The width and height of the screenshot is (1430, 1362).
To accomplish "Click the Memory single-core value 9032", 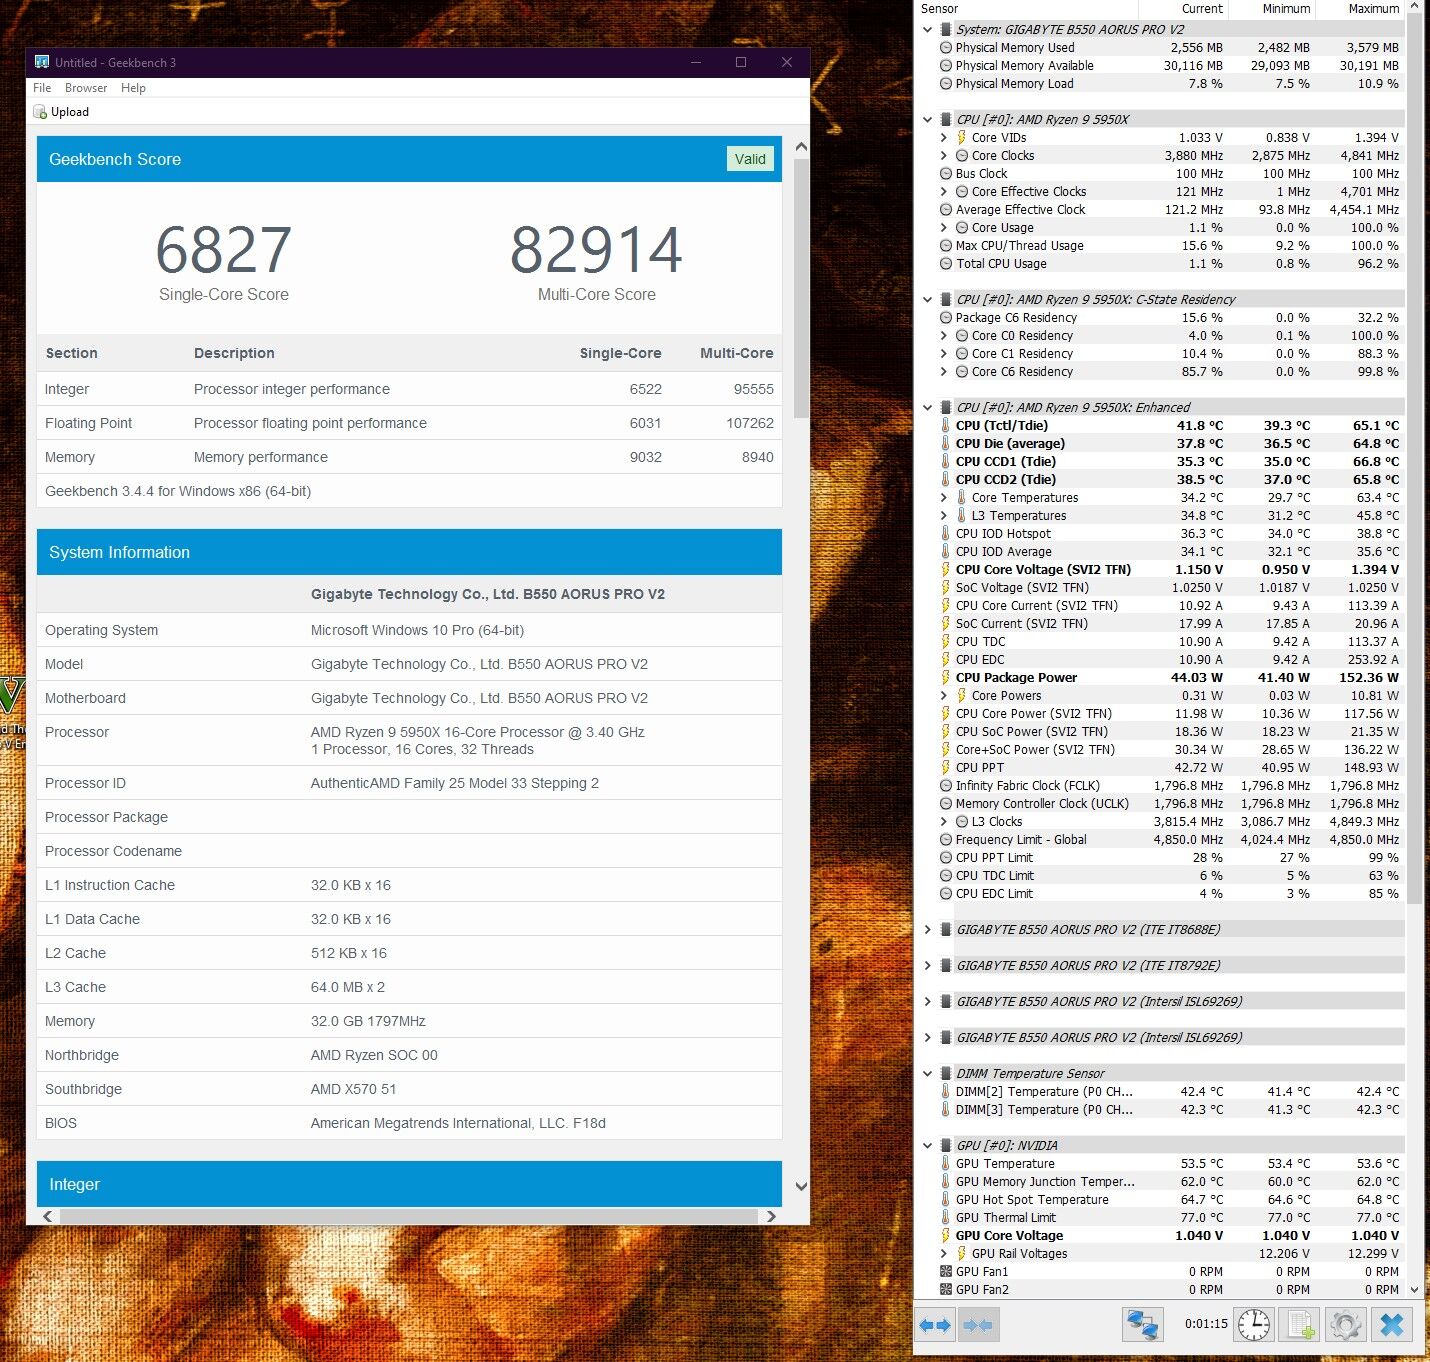I will click(645, 457).
